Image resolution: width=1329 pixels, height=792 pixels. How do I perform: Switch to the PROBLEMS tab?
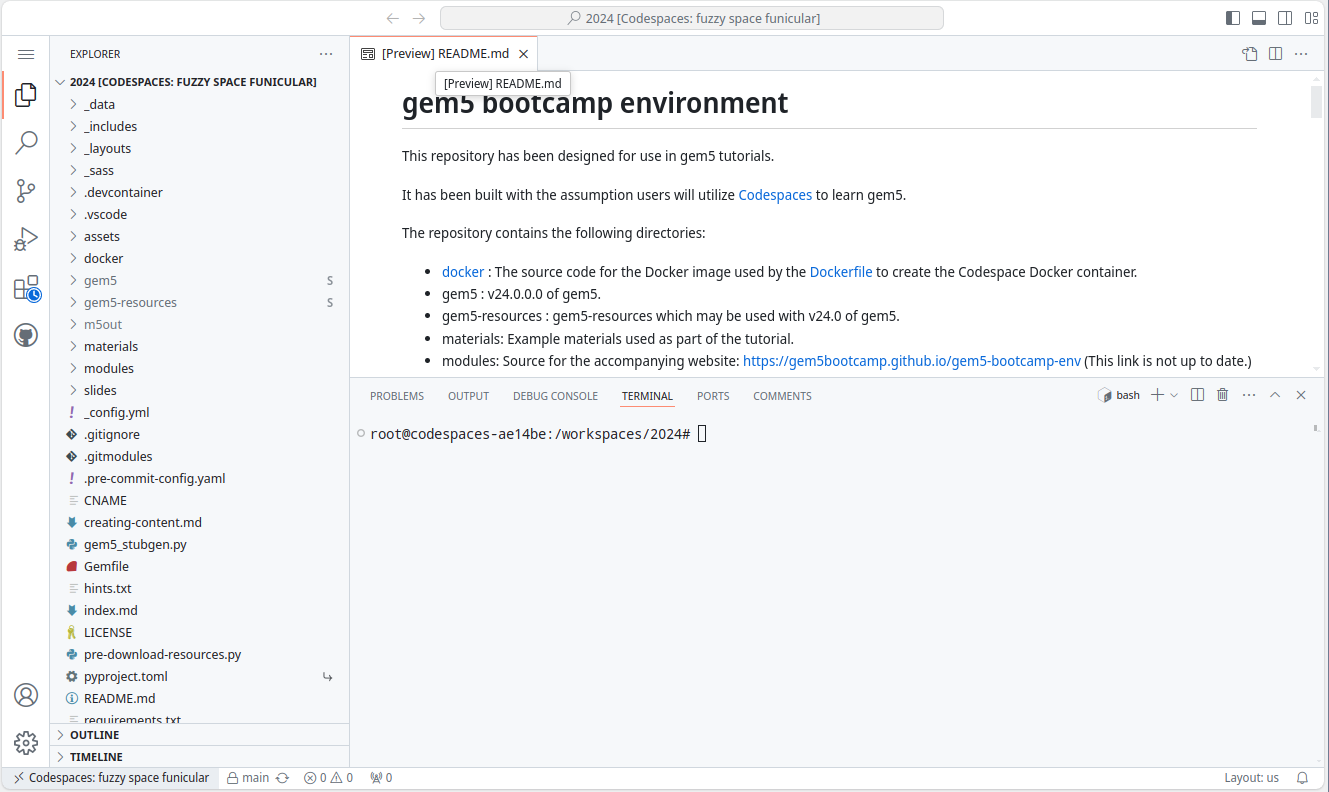[x=396, y=395]
